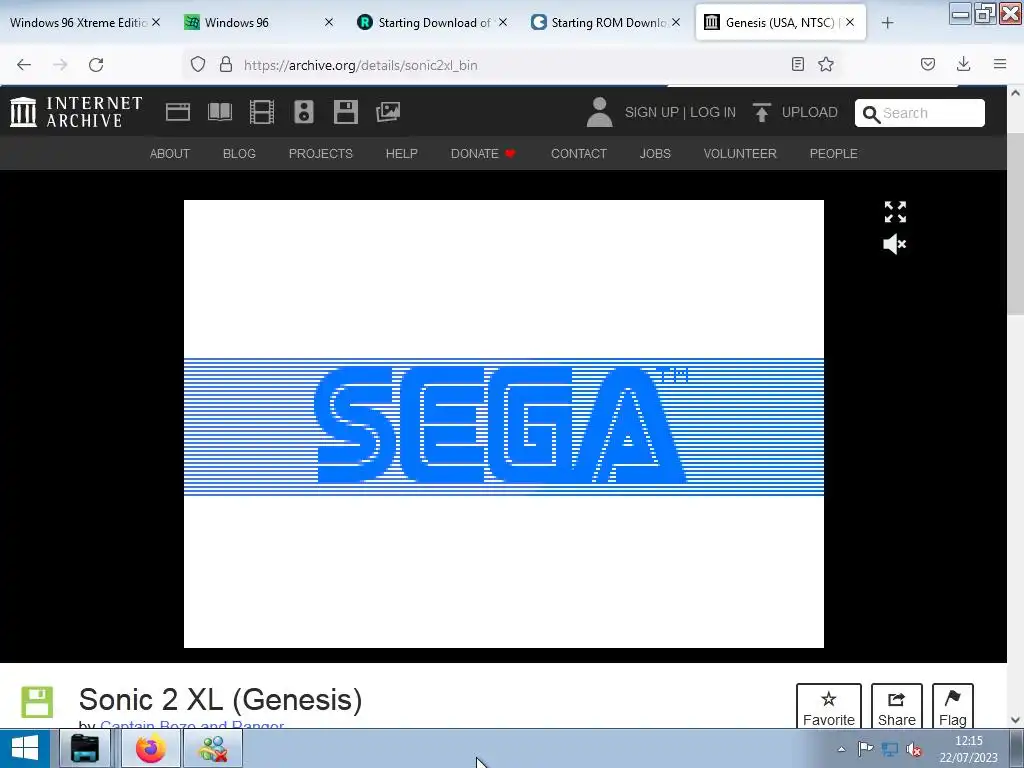The image size is (1024, 768).
Task: Show hidden system tray icons
Action: [x=842, y=749]
